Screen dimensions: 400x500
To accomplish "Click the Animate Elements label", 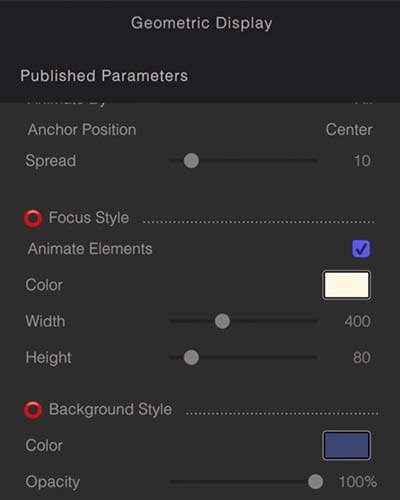I will (90, 249).
